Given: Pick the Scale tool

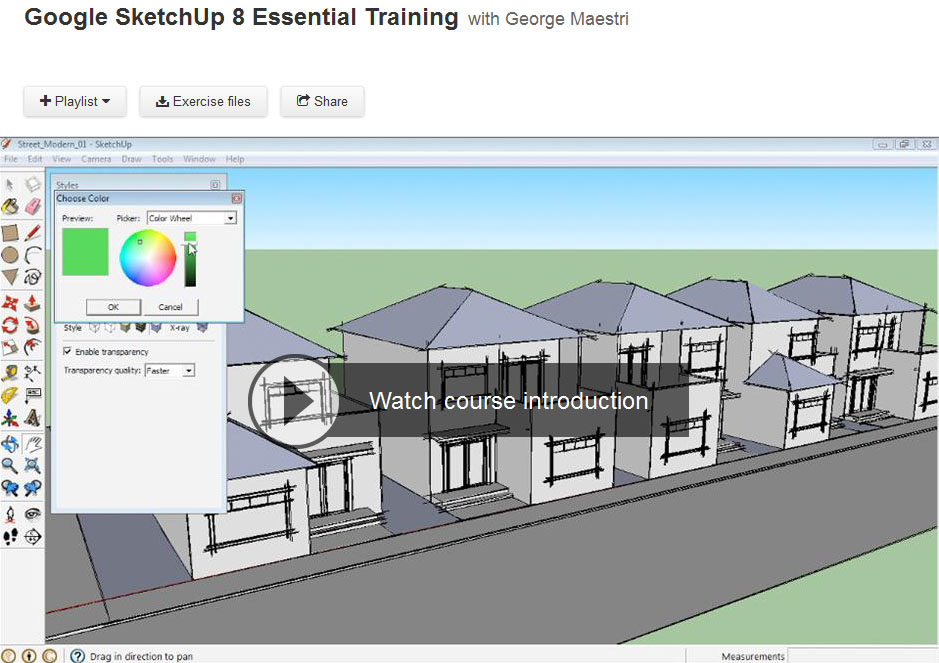Looking at the screenshot, I should [10, 347].
